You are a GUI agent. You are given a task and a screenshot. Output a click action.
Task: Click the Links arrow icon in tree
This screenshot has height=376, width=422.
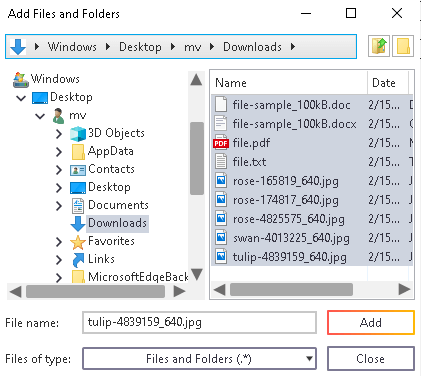click(x=78, y=260)
